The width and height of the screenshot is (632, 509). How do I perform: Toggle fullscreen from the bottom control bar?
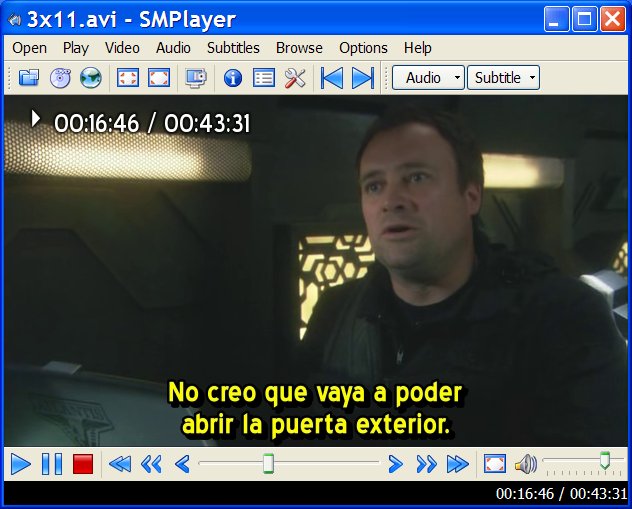click(495, 464)
